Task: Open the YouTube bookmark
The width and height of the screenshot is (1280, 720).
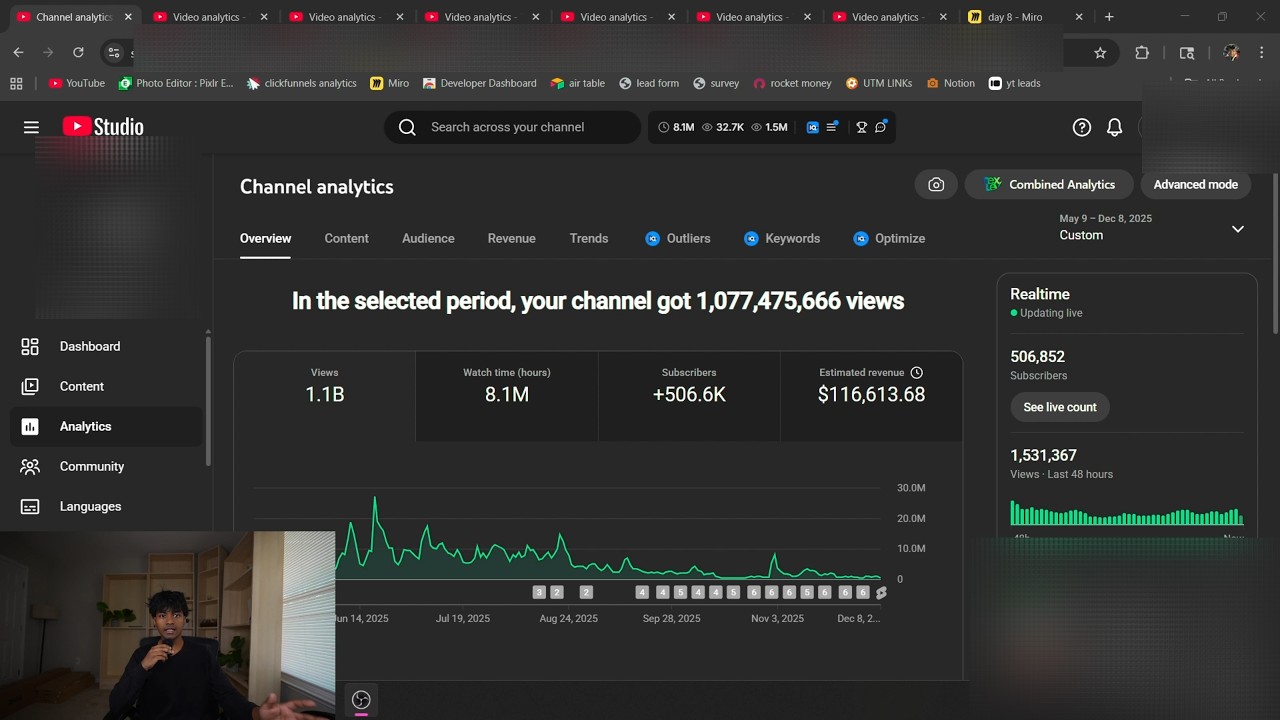Action: [x=77, y=83]
